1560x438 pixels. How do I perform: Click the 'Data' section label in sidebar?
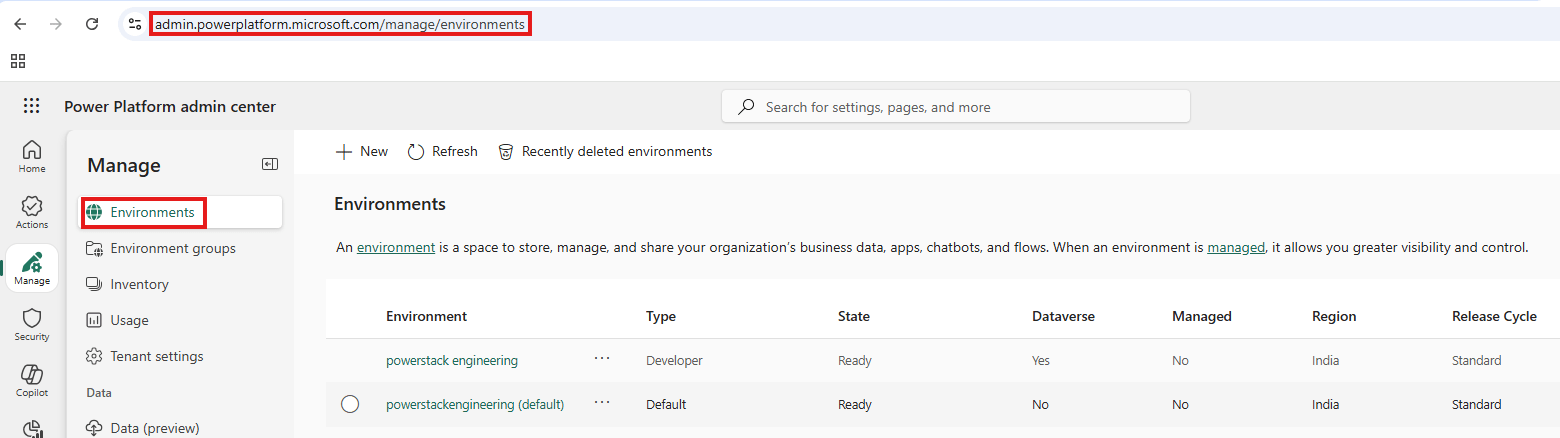point(99,393)
